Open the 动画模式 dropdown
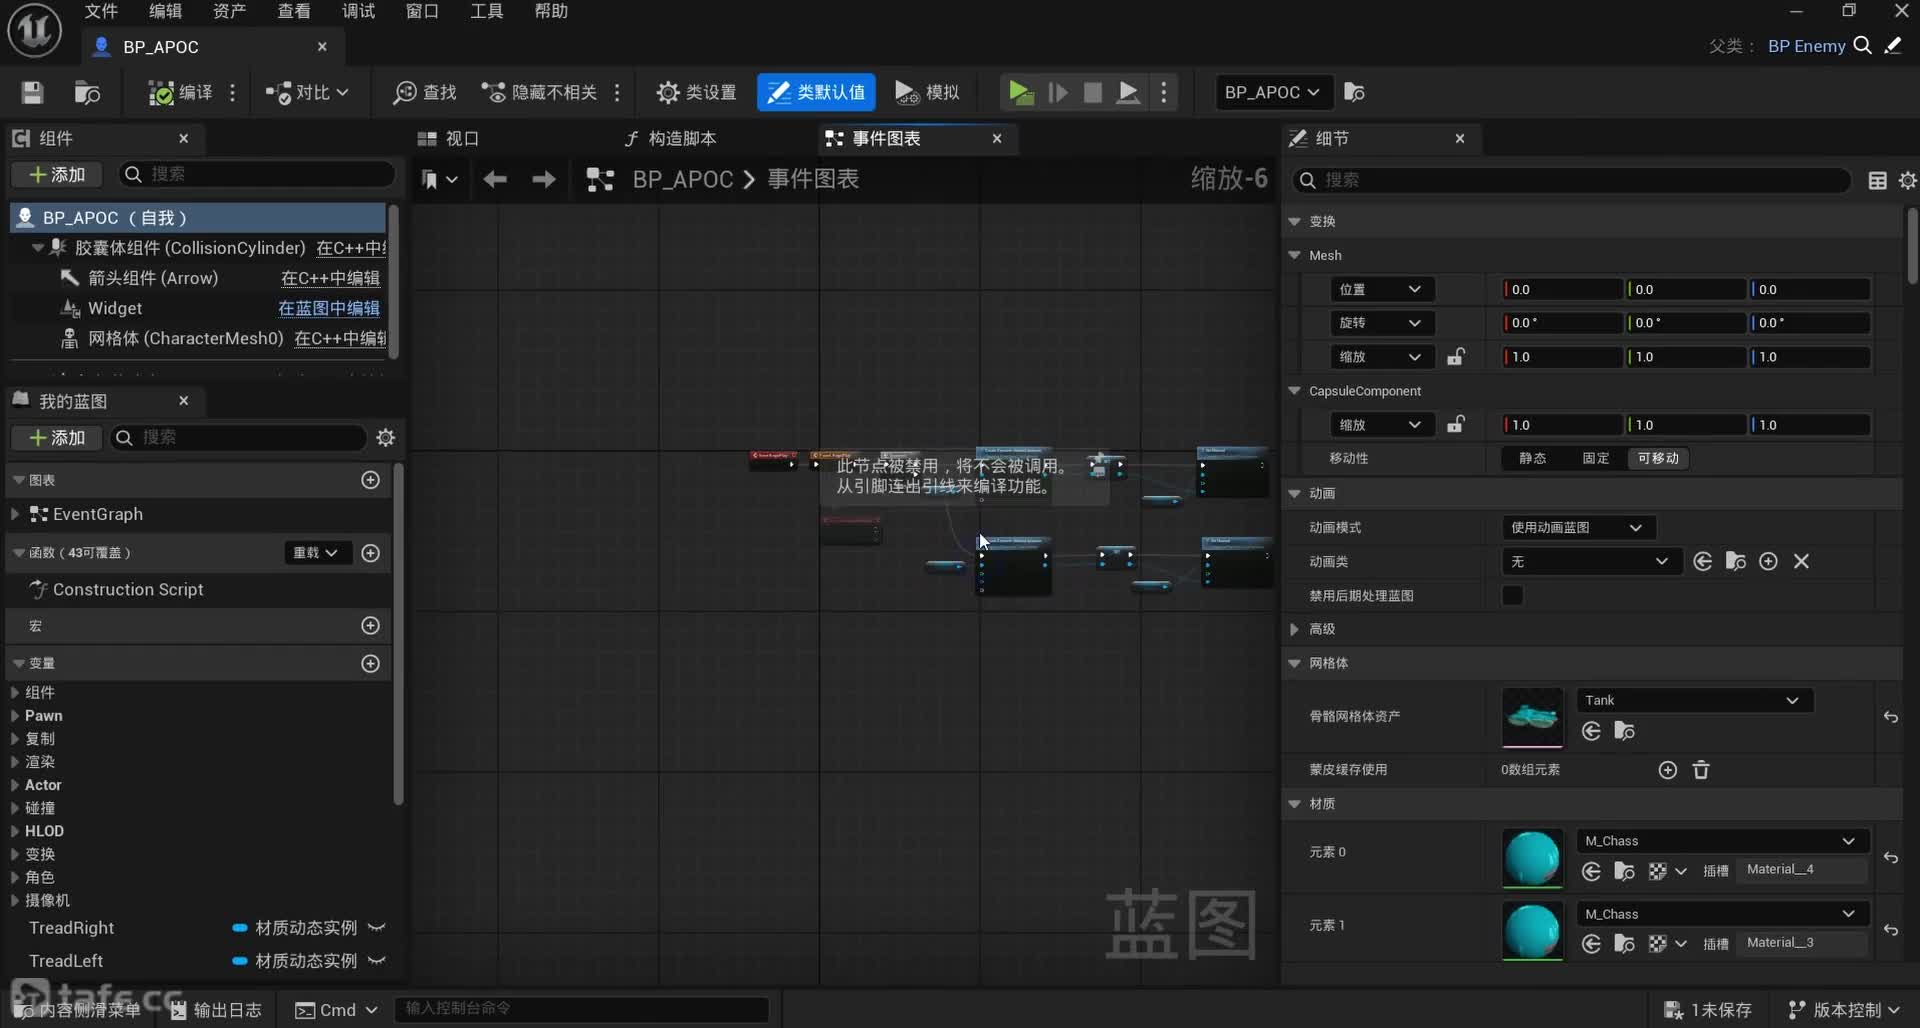 tap(1578, 528)
